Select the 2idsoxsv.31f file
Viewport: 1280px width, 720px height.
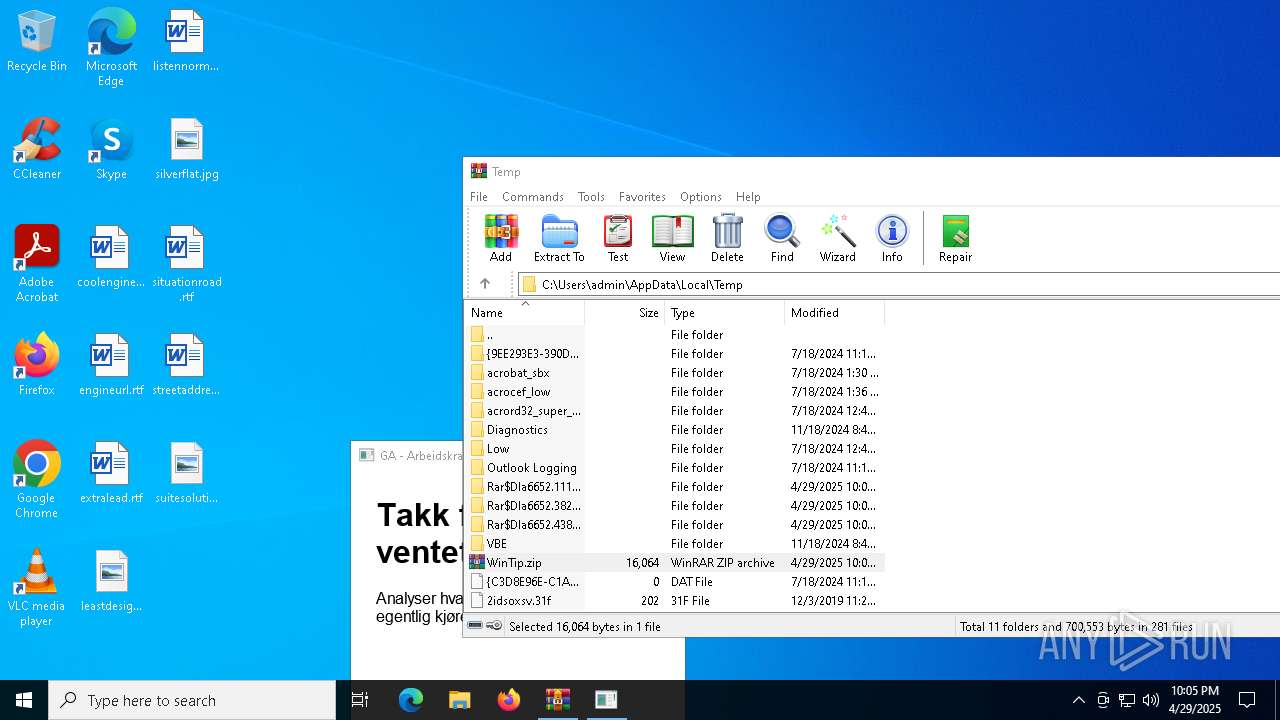[675, 601]
